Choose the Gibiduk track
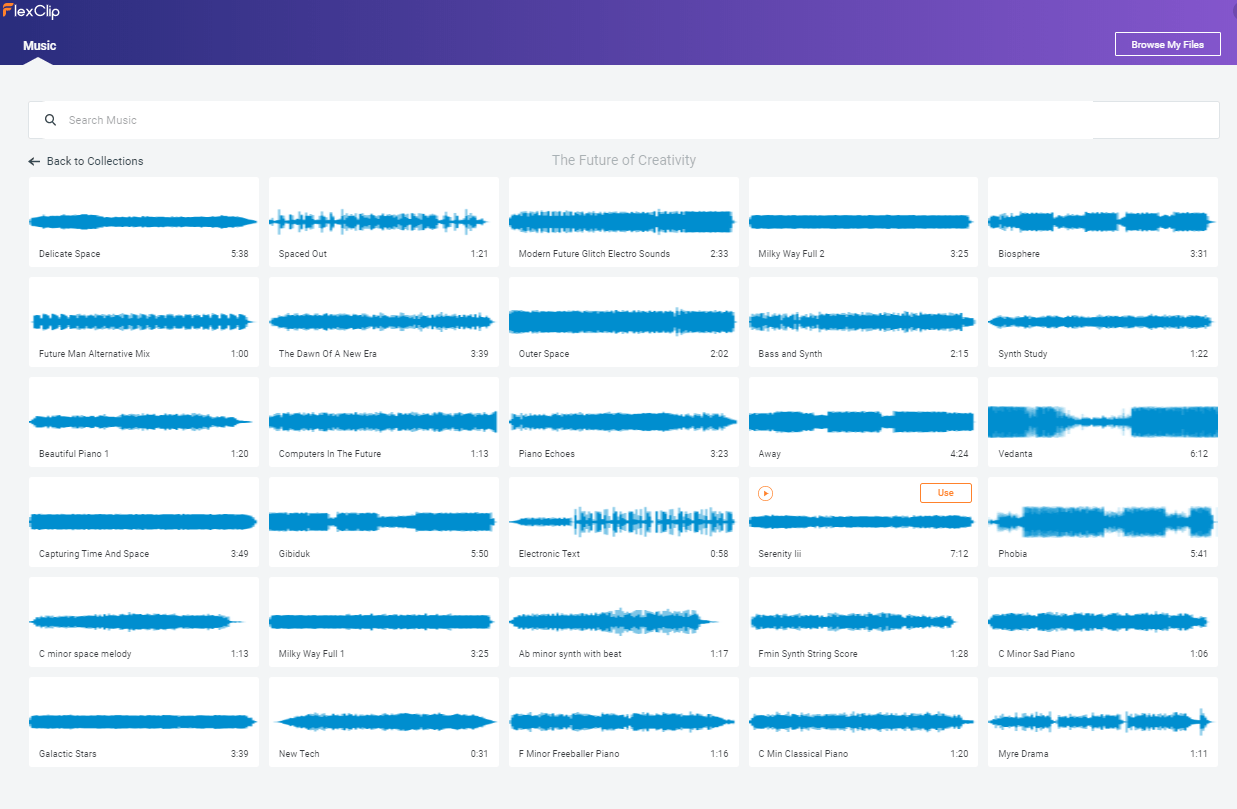This screenshot has height=809, width=1237. coord(384,522)
